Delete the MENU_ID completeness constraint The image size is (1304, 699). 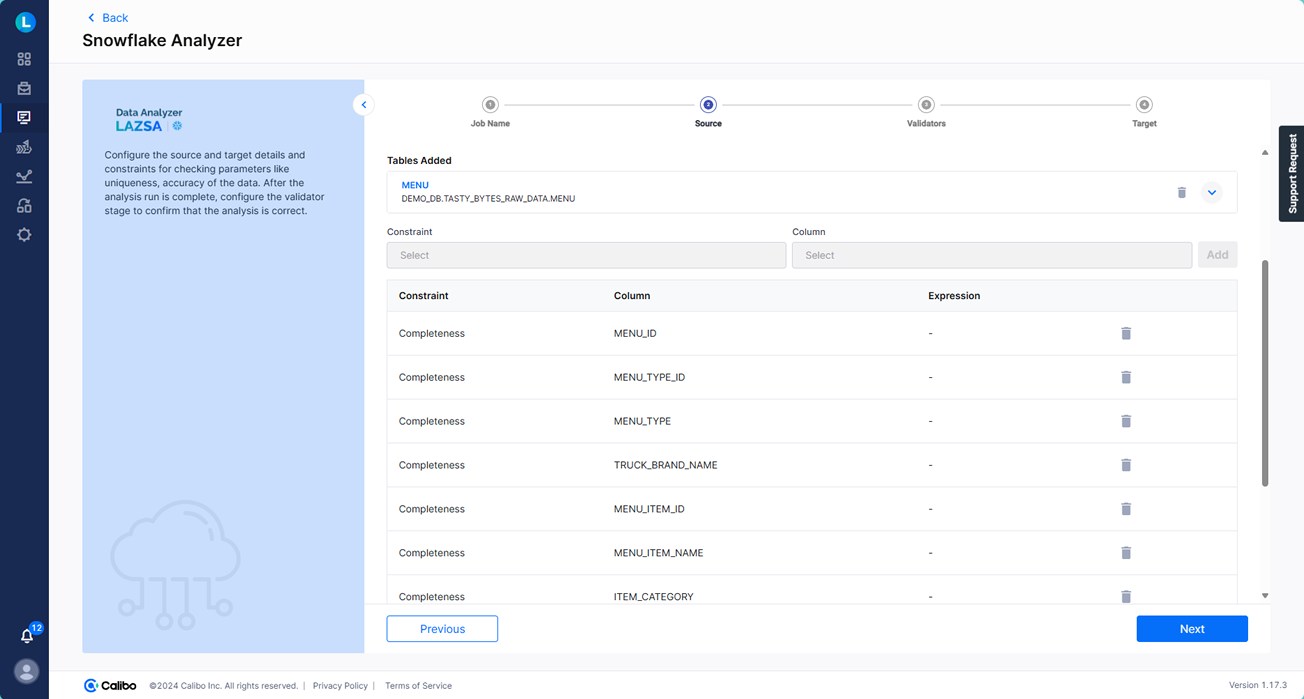click(x=1126, y=333)
